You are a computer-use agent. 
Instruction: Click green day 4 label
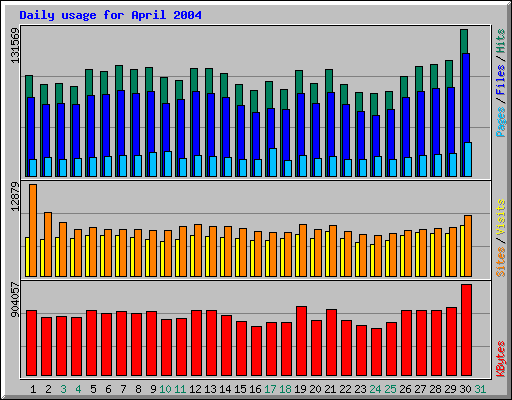[78, 389]
